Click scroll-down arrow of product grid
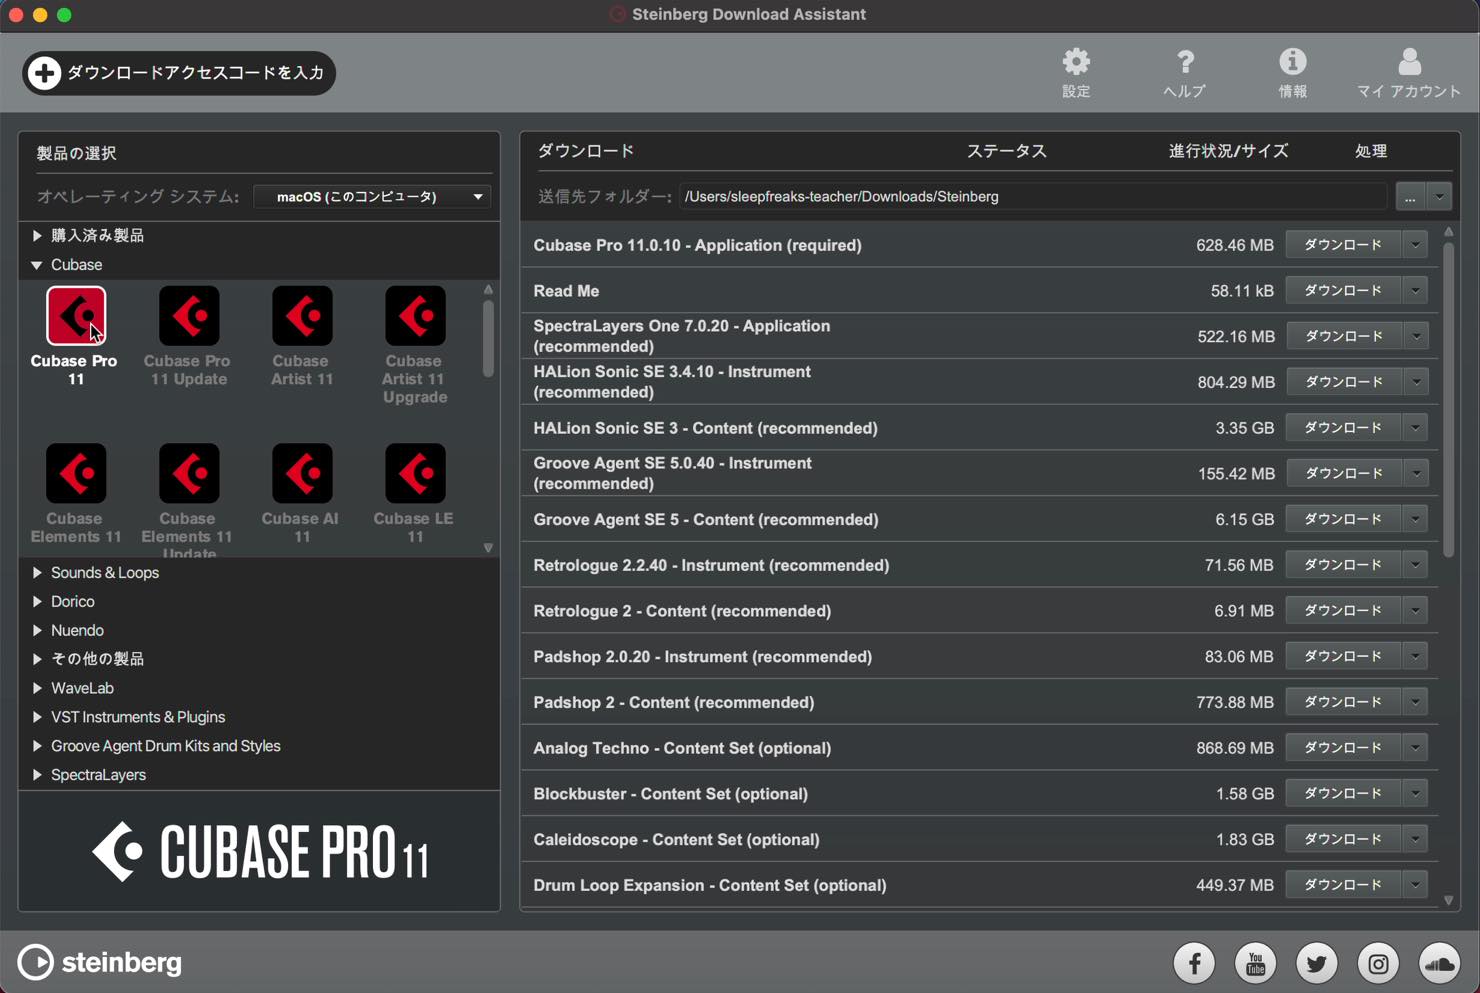Viewport: 1480px width, 993px height. [x=488, y=548]
